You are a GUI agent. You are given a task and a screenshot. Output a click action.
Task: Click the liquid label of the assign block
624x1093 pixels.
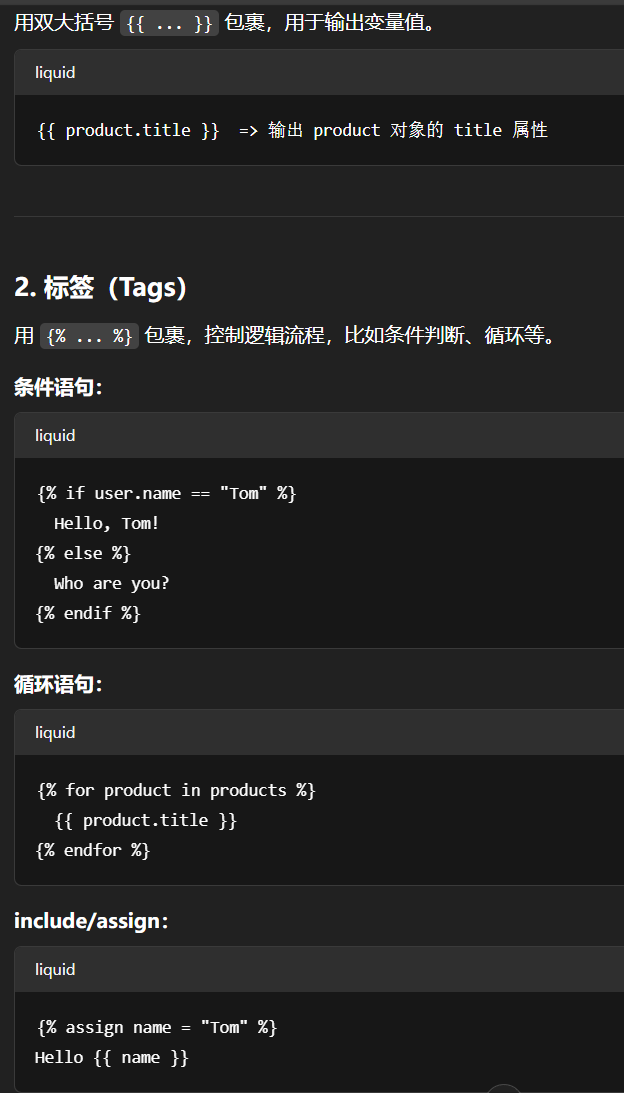55,970
